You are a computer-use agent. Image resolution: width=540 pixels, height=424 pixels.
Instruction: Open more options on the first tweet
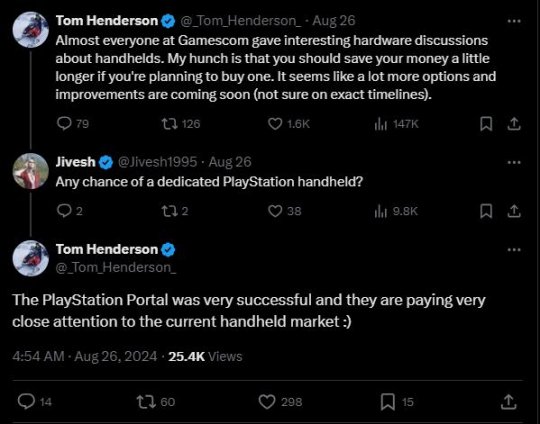[514, 21]
